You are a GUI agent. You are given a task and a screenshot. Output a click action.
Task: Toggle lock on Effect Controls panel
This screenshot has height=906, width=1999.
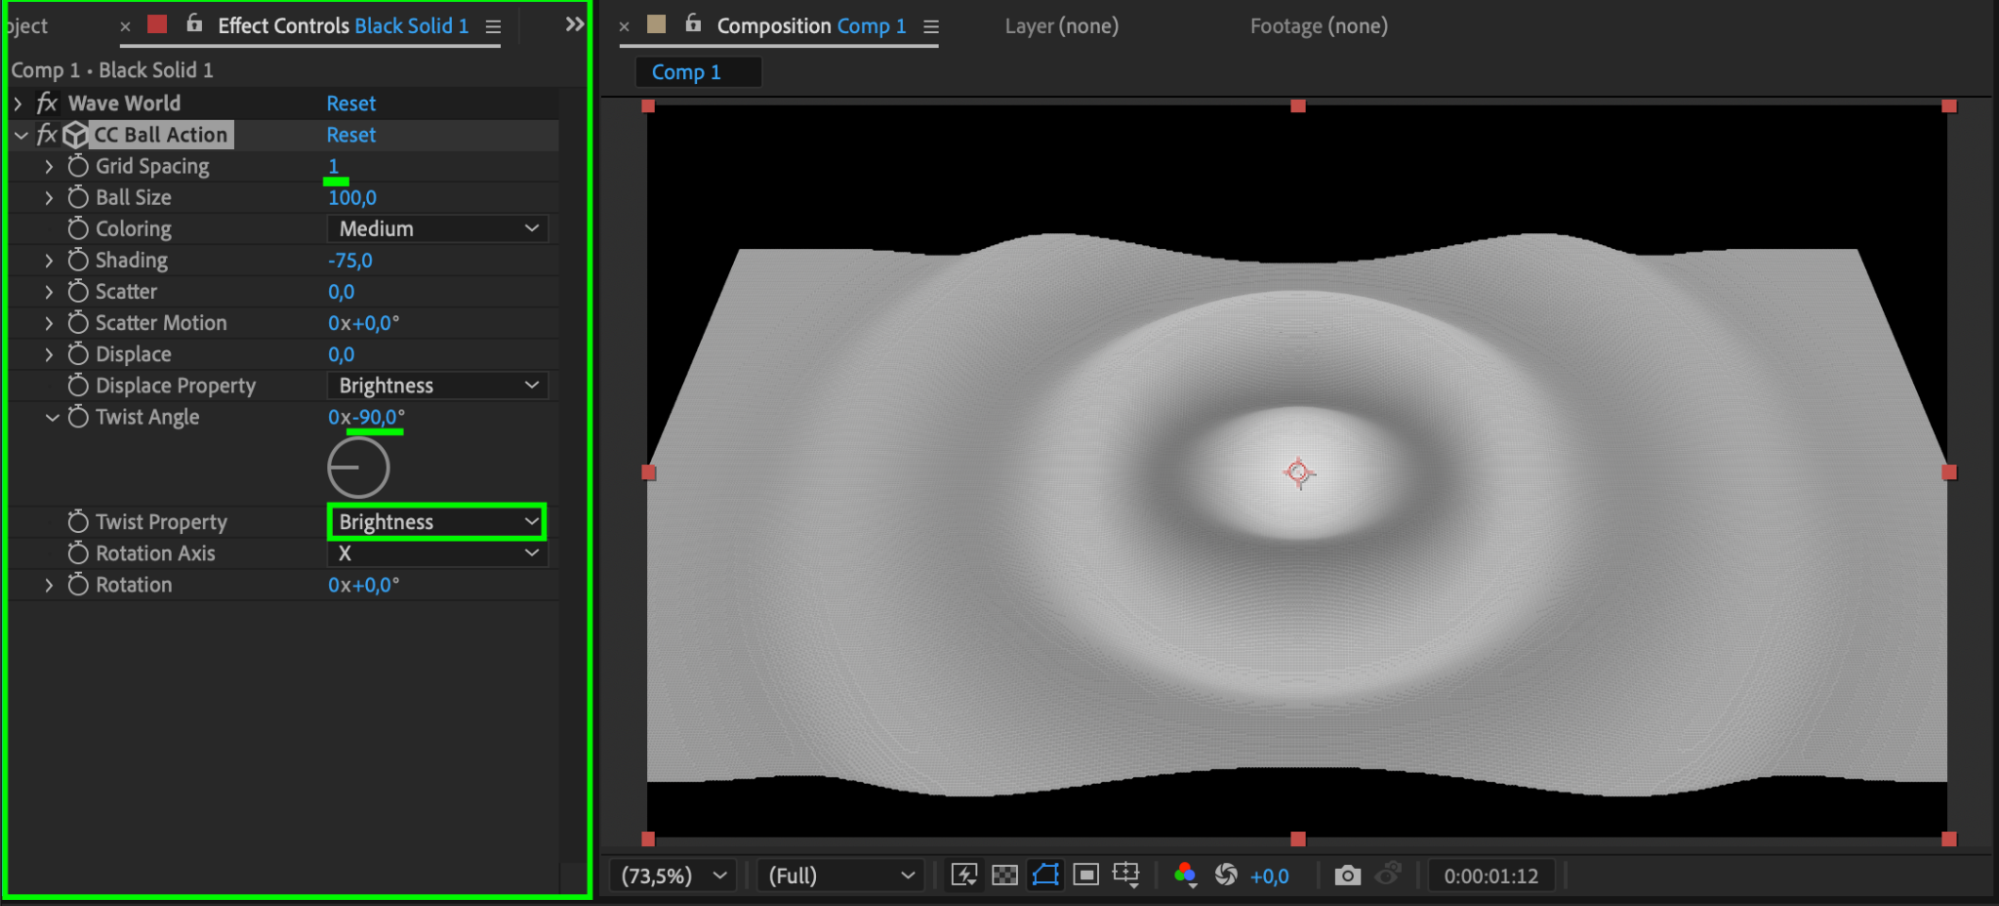point(194,24)
